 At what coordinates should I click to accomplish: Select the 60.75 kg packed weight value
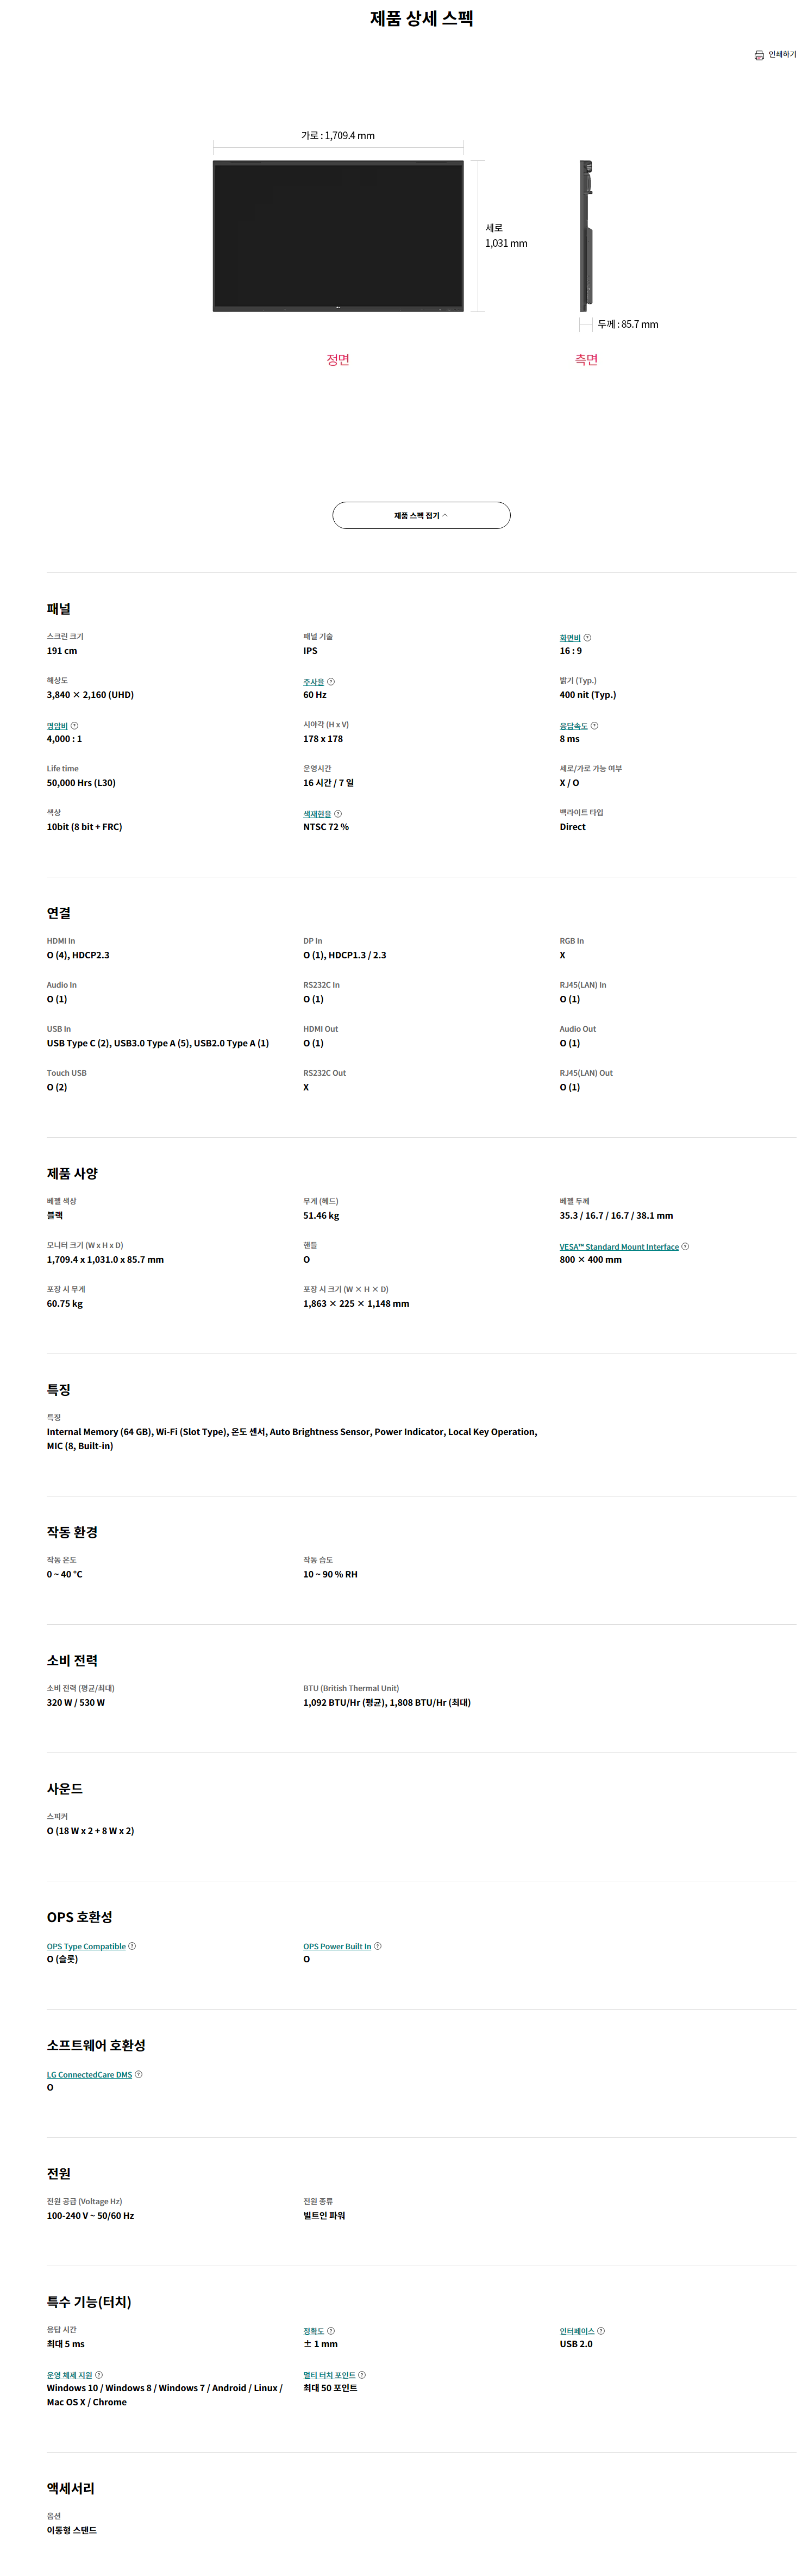click(65, 1304)
